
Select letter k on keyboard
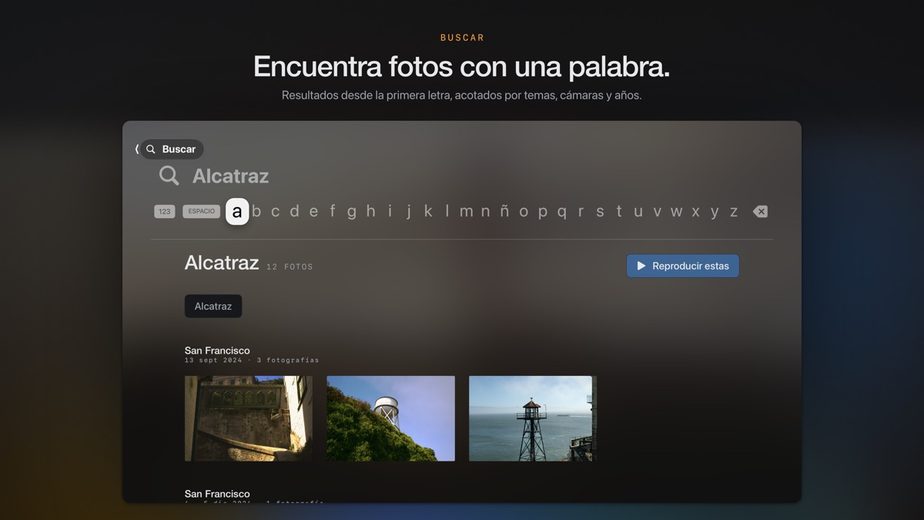428,211
